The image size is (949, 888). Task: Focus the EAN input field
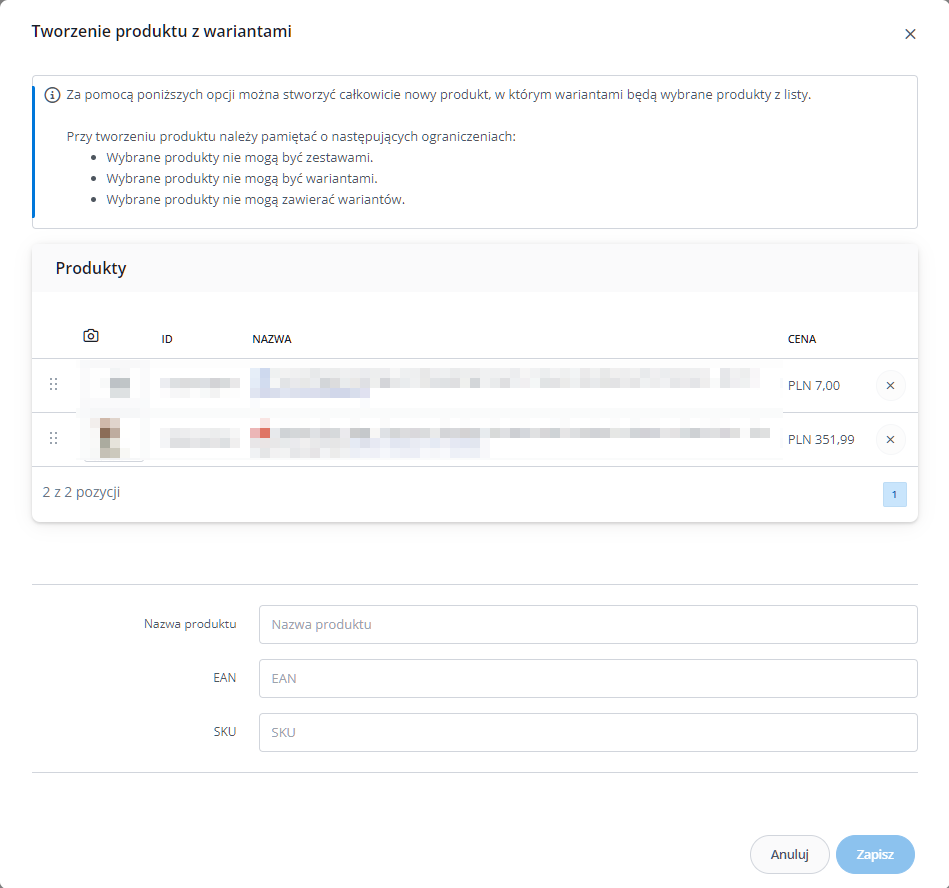click(x=588, y=678)
